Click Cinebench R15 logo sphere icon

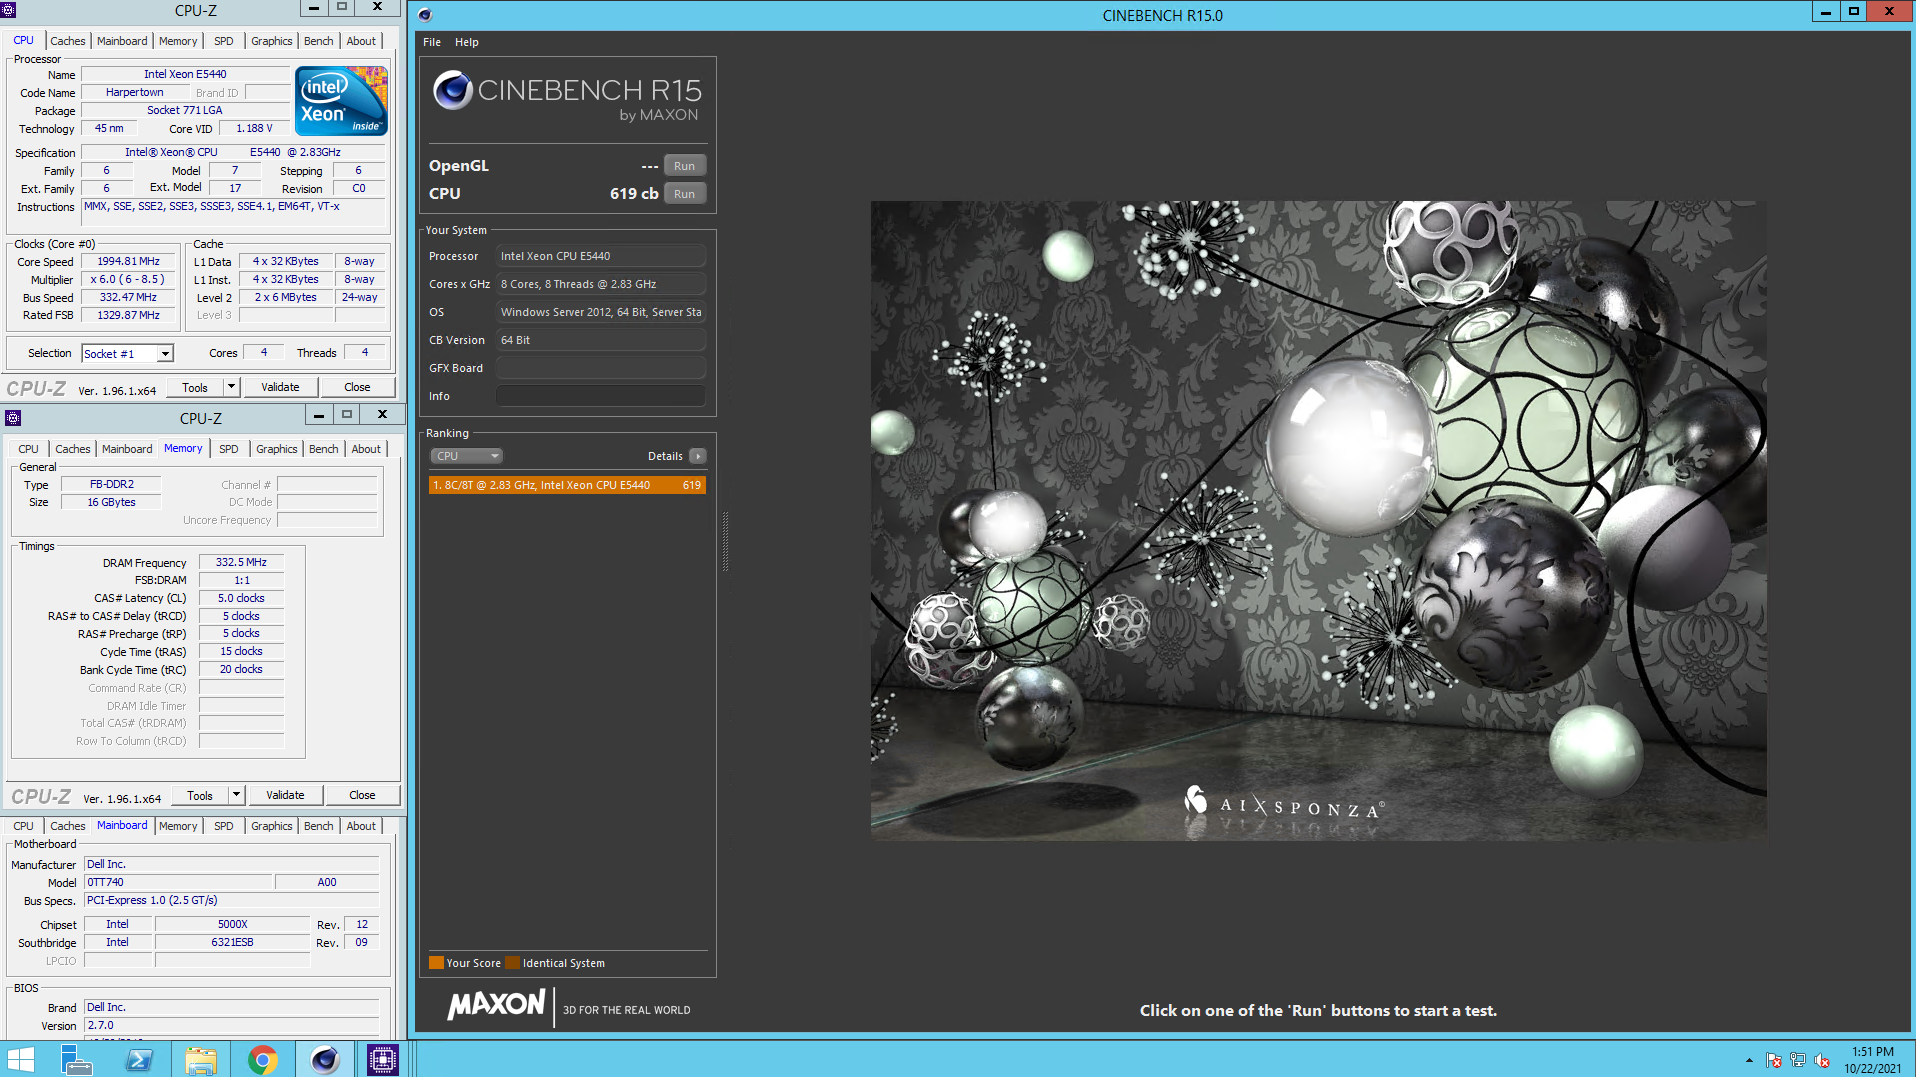tap(452, 90)
